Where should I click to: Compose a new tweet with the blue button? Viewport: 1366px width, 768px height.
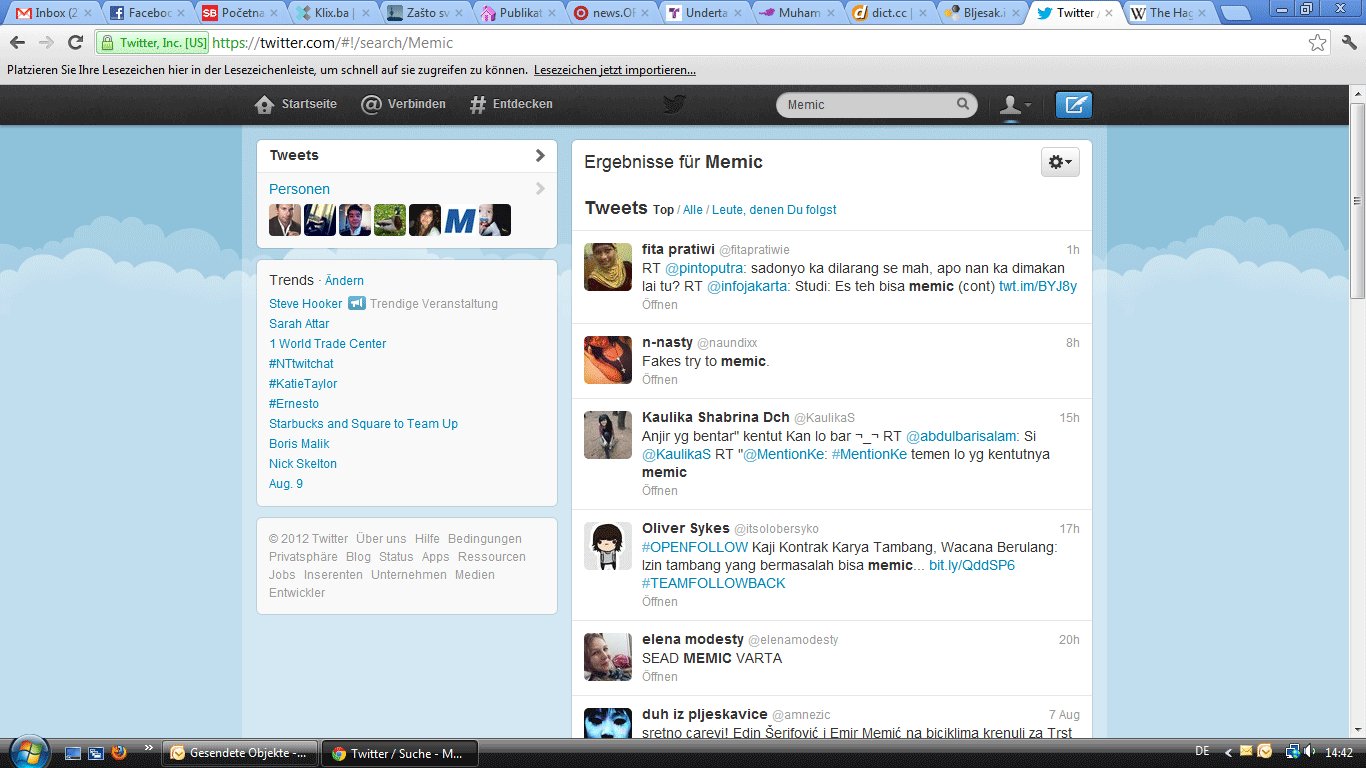point(1074,105)
